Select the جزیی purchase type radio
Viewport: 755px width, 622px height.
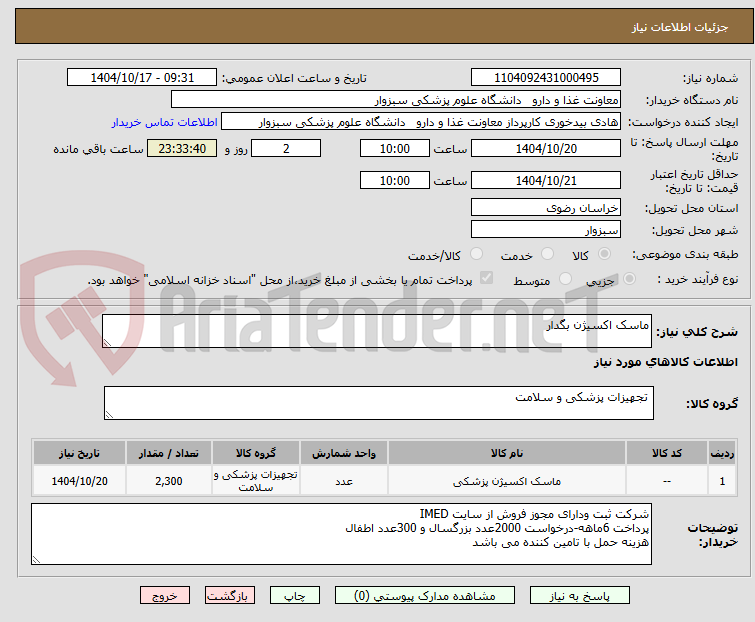629,279
